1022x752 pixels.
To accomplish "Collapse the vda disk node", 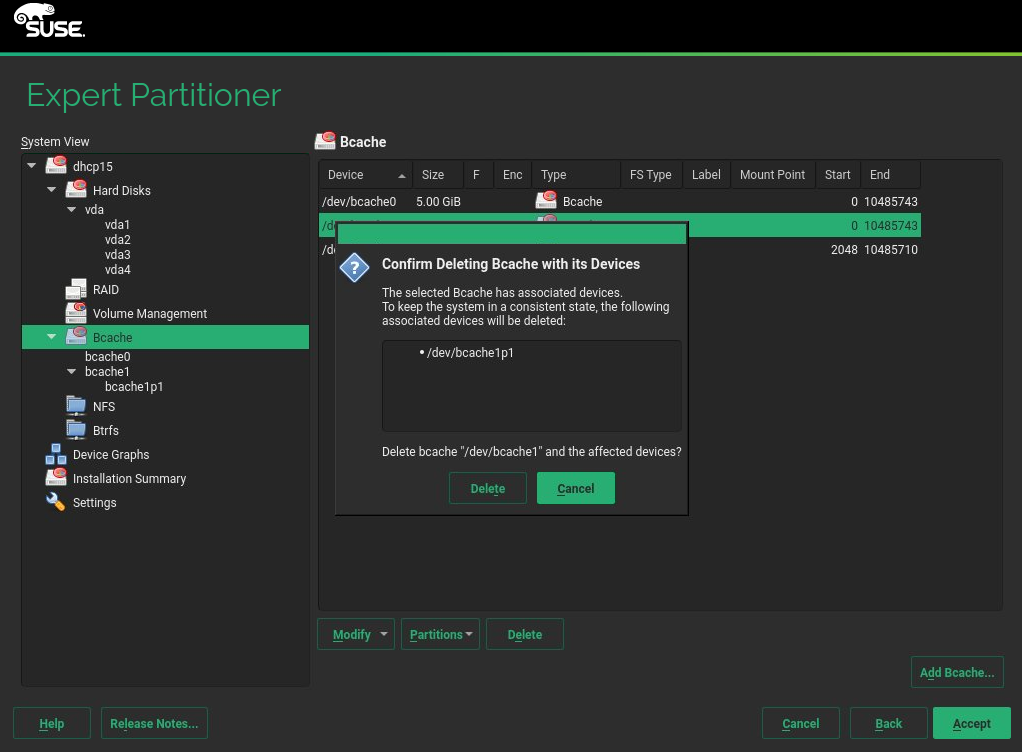I will point(72,210).
